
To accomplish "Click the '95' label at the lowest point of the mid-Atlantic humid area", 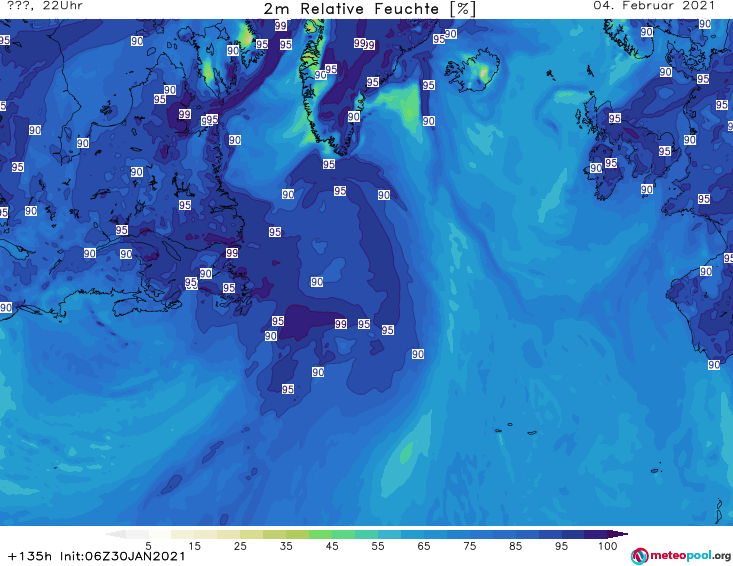I will 288,389.
